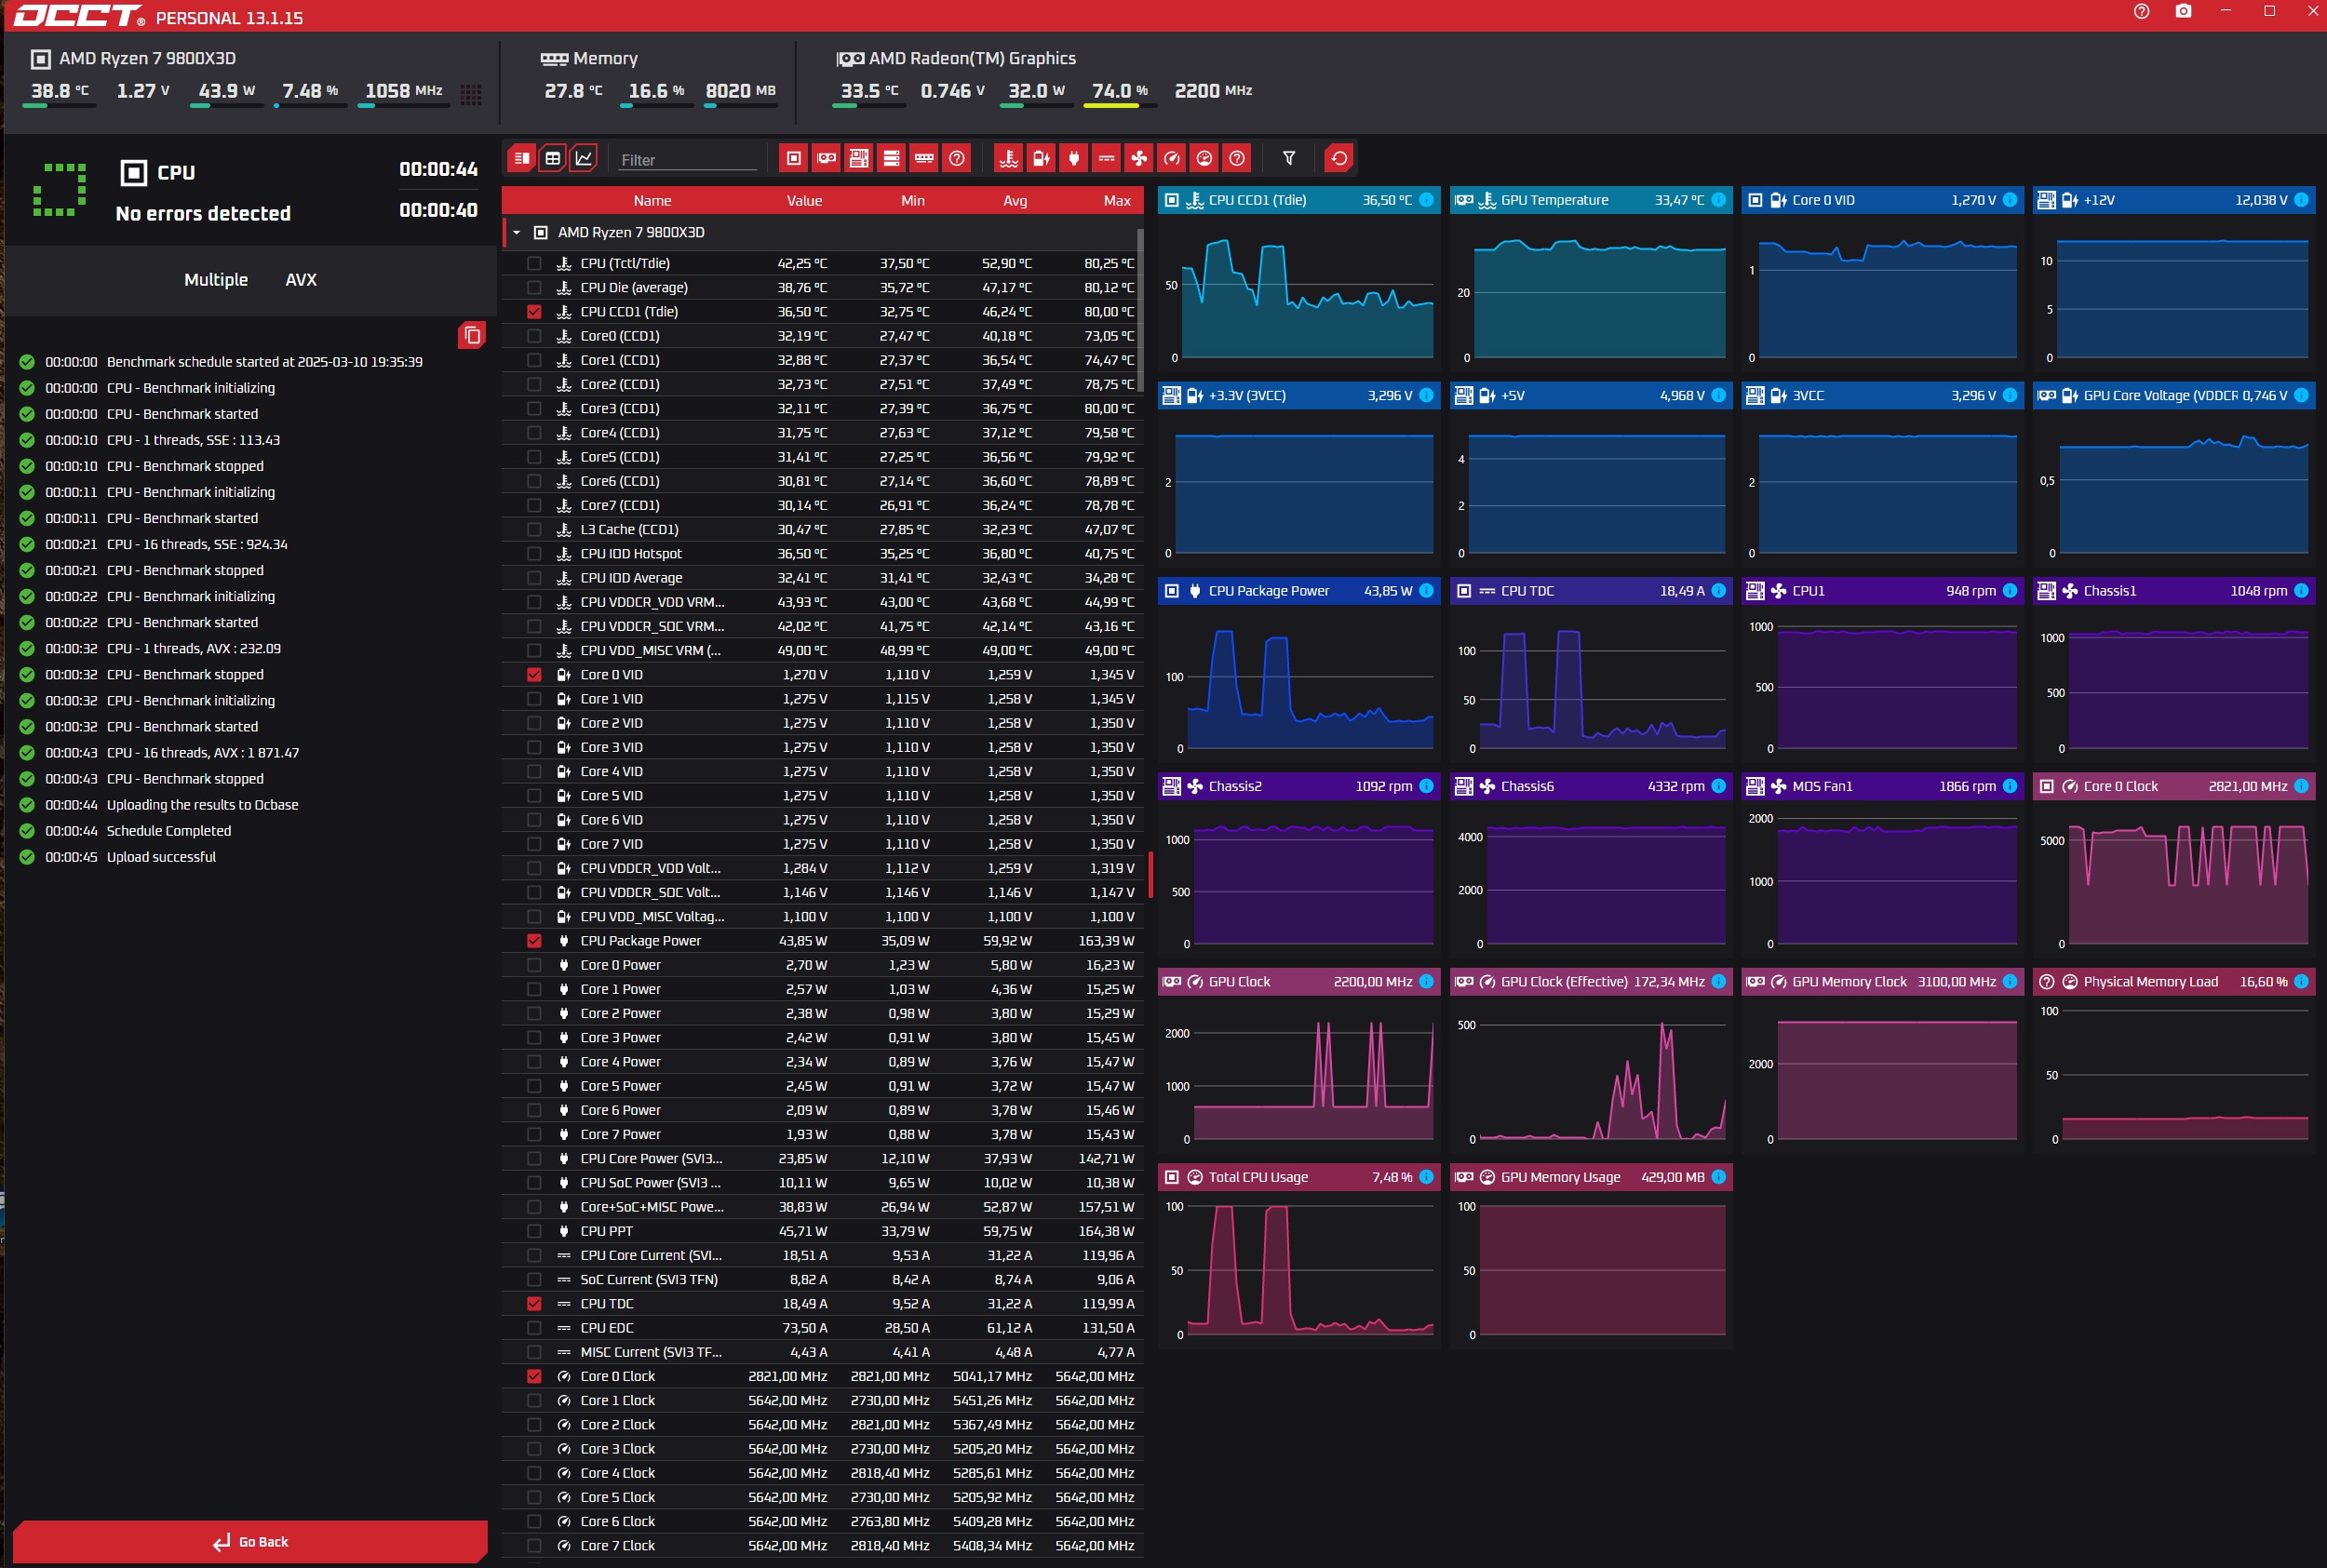Image resolution: width=2327 pixels, height=1568 pixels.
Task: Enable the CPU (Tctl/Tdie) checkbox
Action: coord(534,263)
